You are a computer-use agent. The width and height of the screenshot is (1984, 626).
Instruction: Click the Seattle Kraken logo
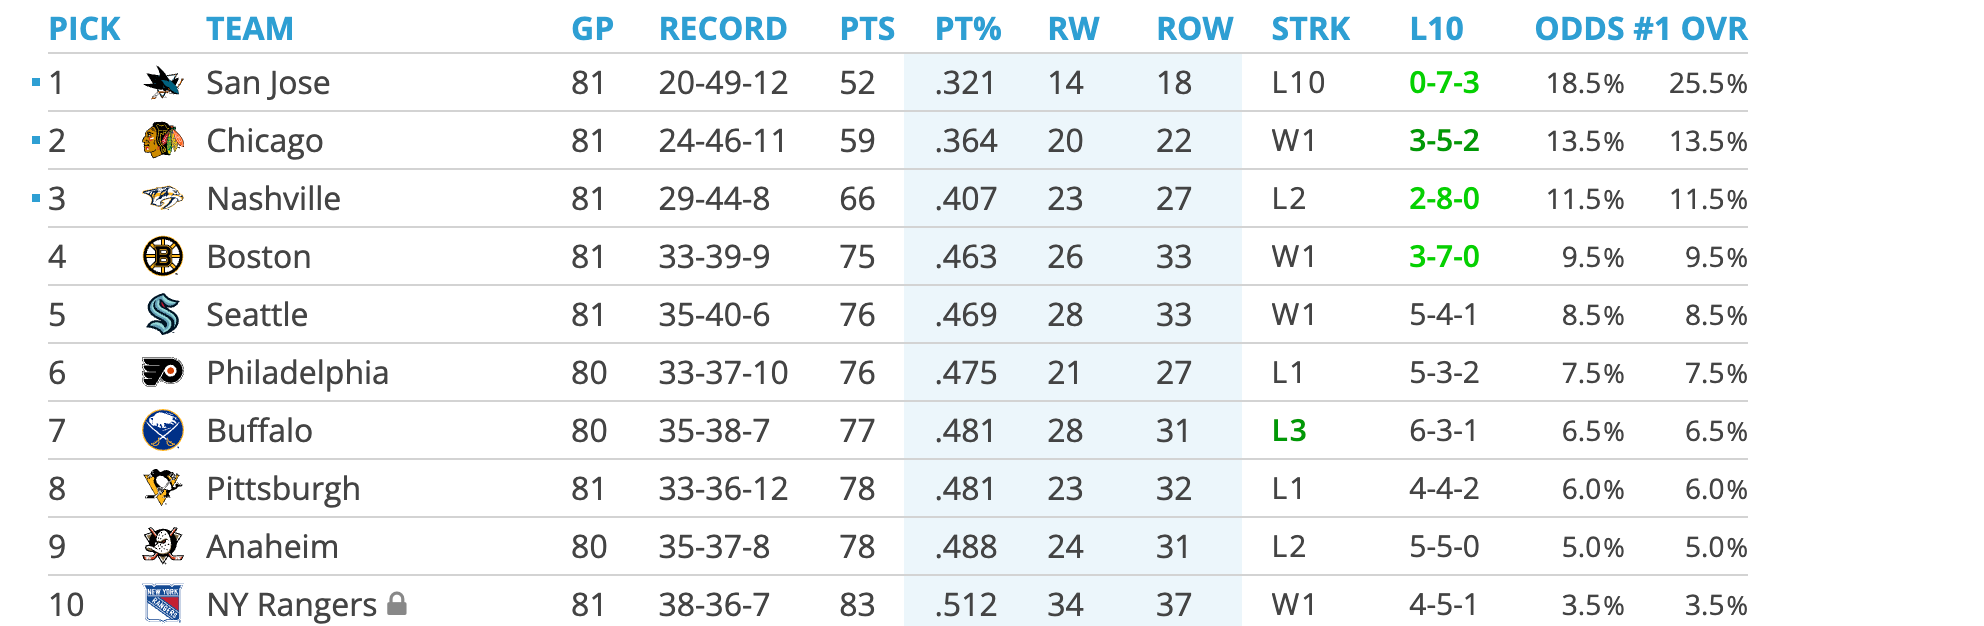tap(162, 315)
